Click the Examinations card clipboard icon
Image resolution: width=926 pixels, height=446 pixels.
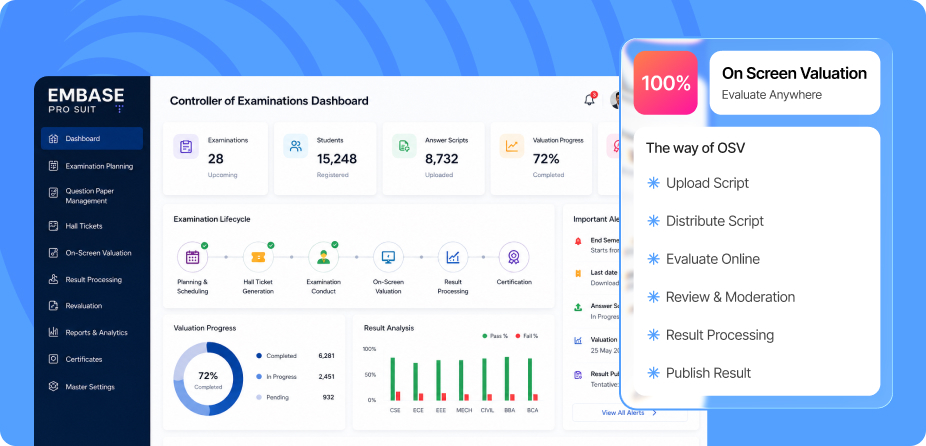coord(185,146)
